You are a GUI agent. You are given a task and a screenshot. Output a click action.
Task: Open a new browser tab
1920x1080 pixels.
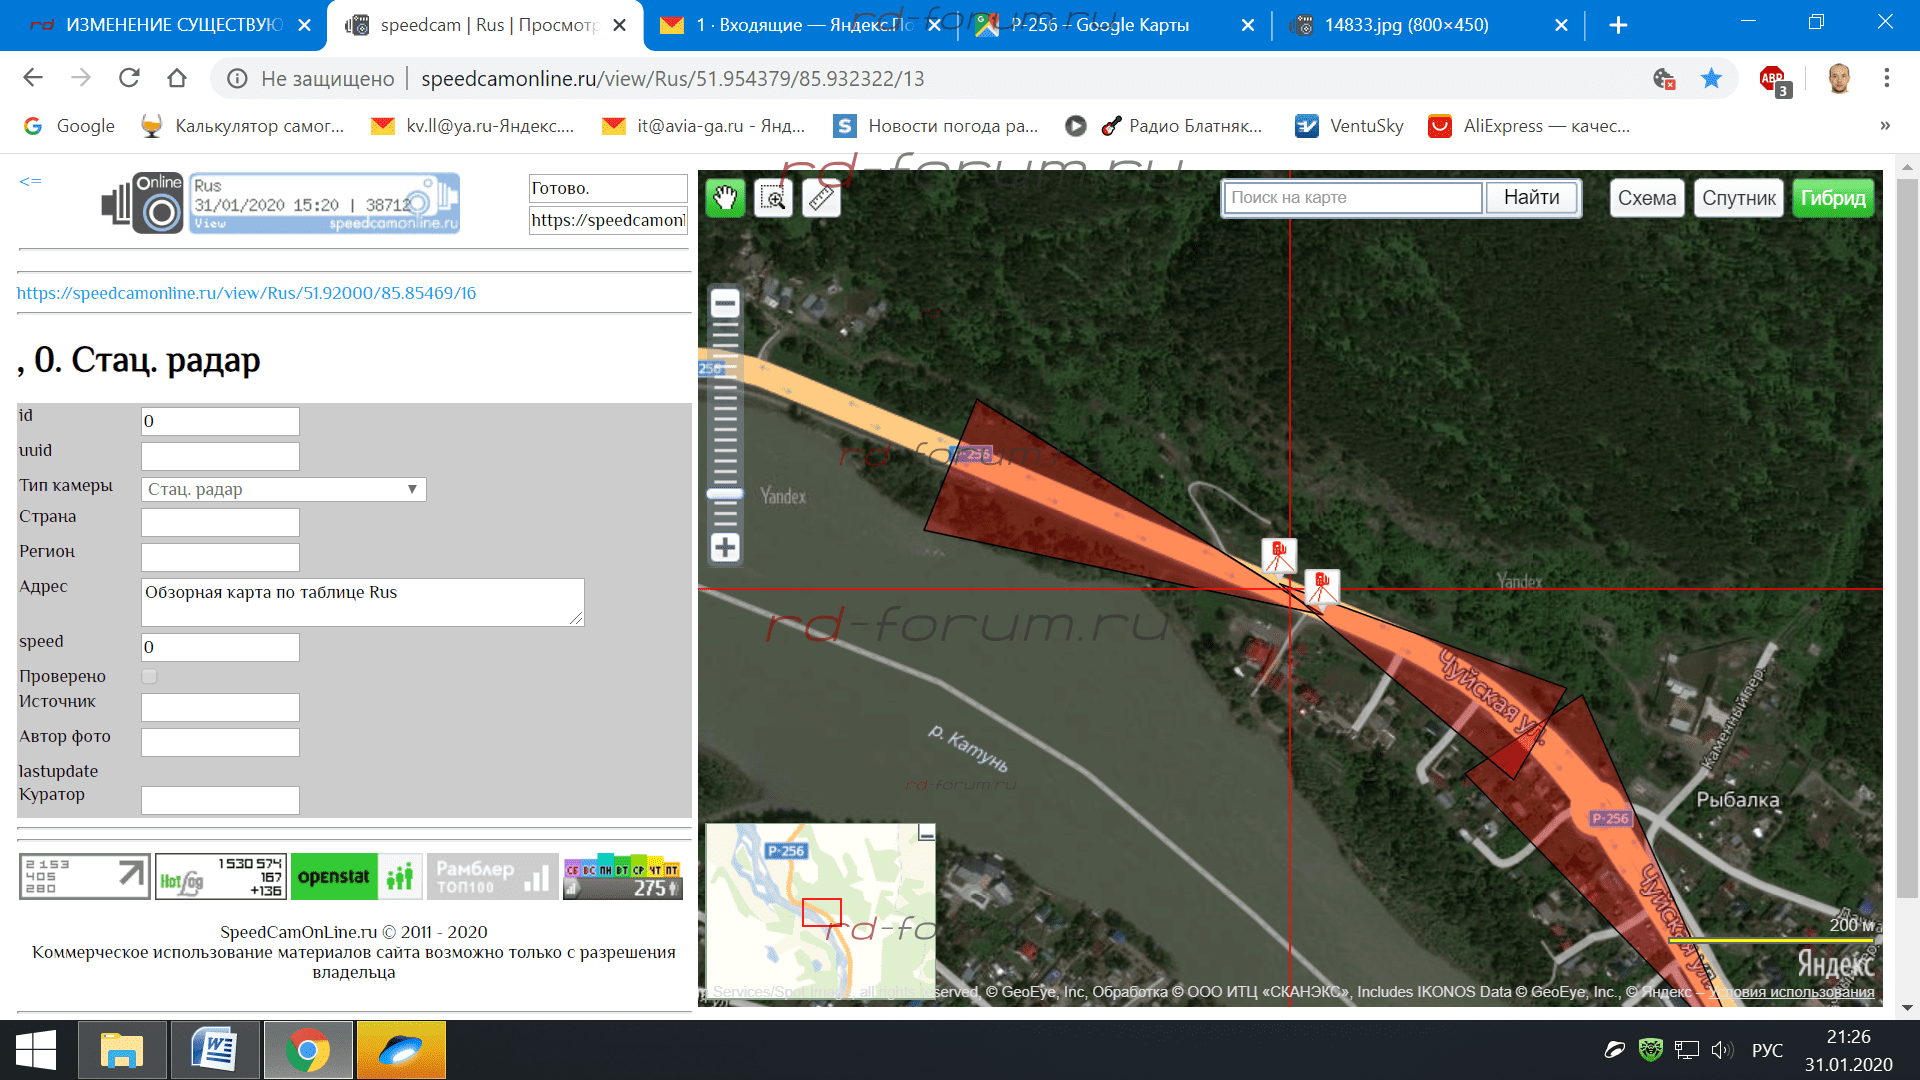1618,25
